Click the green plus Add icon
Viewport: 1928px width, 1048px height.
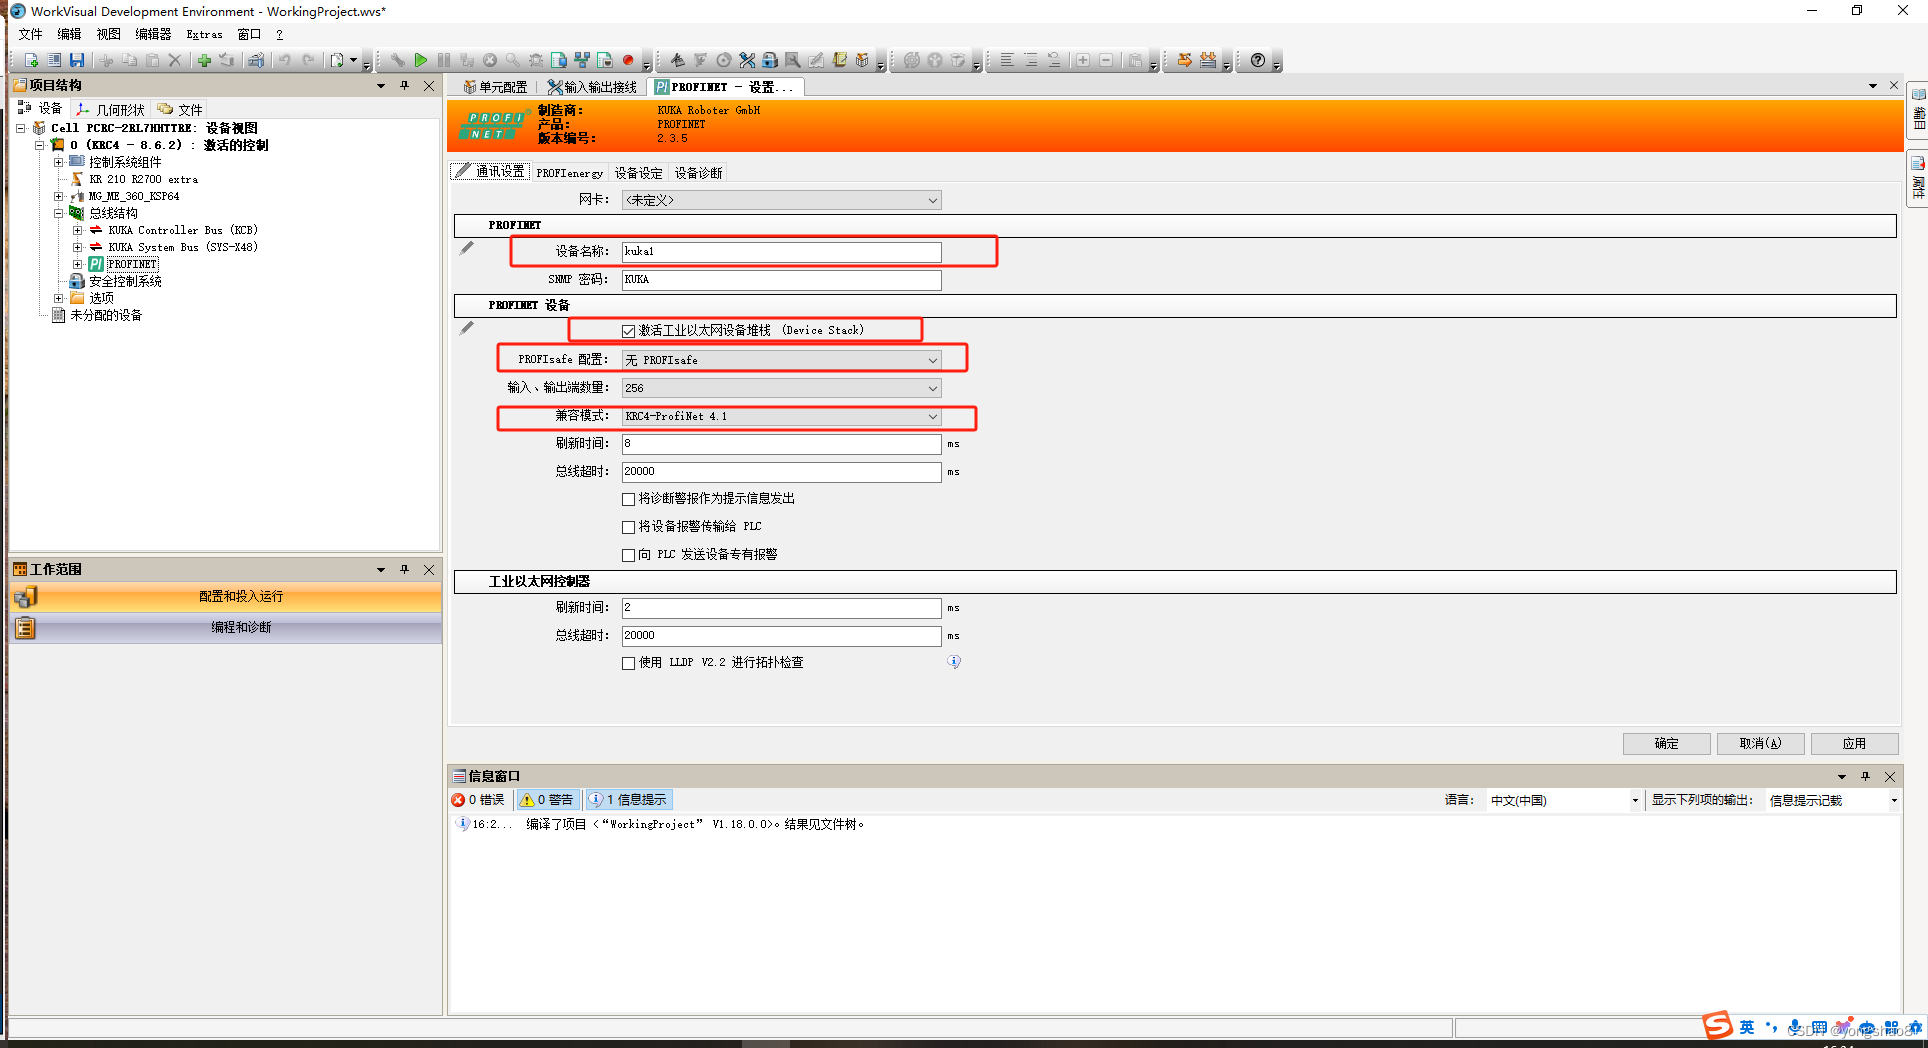point(204,60)
